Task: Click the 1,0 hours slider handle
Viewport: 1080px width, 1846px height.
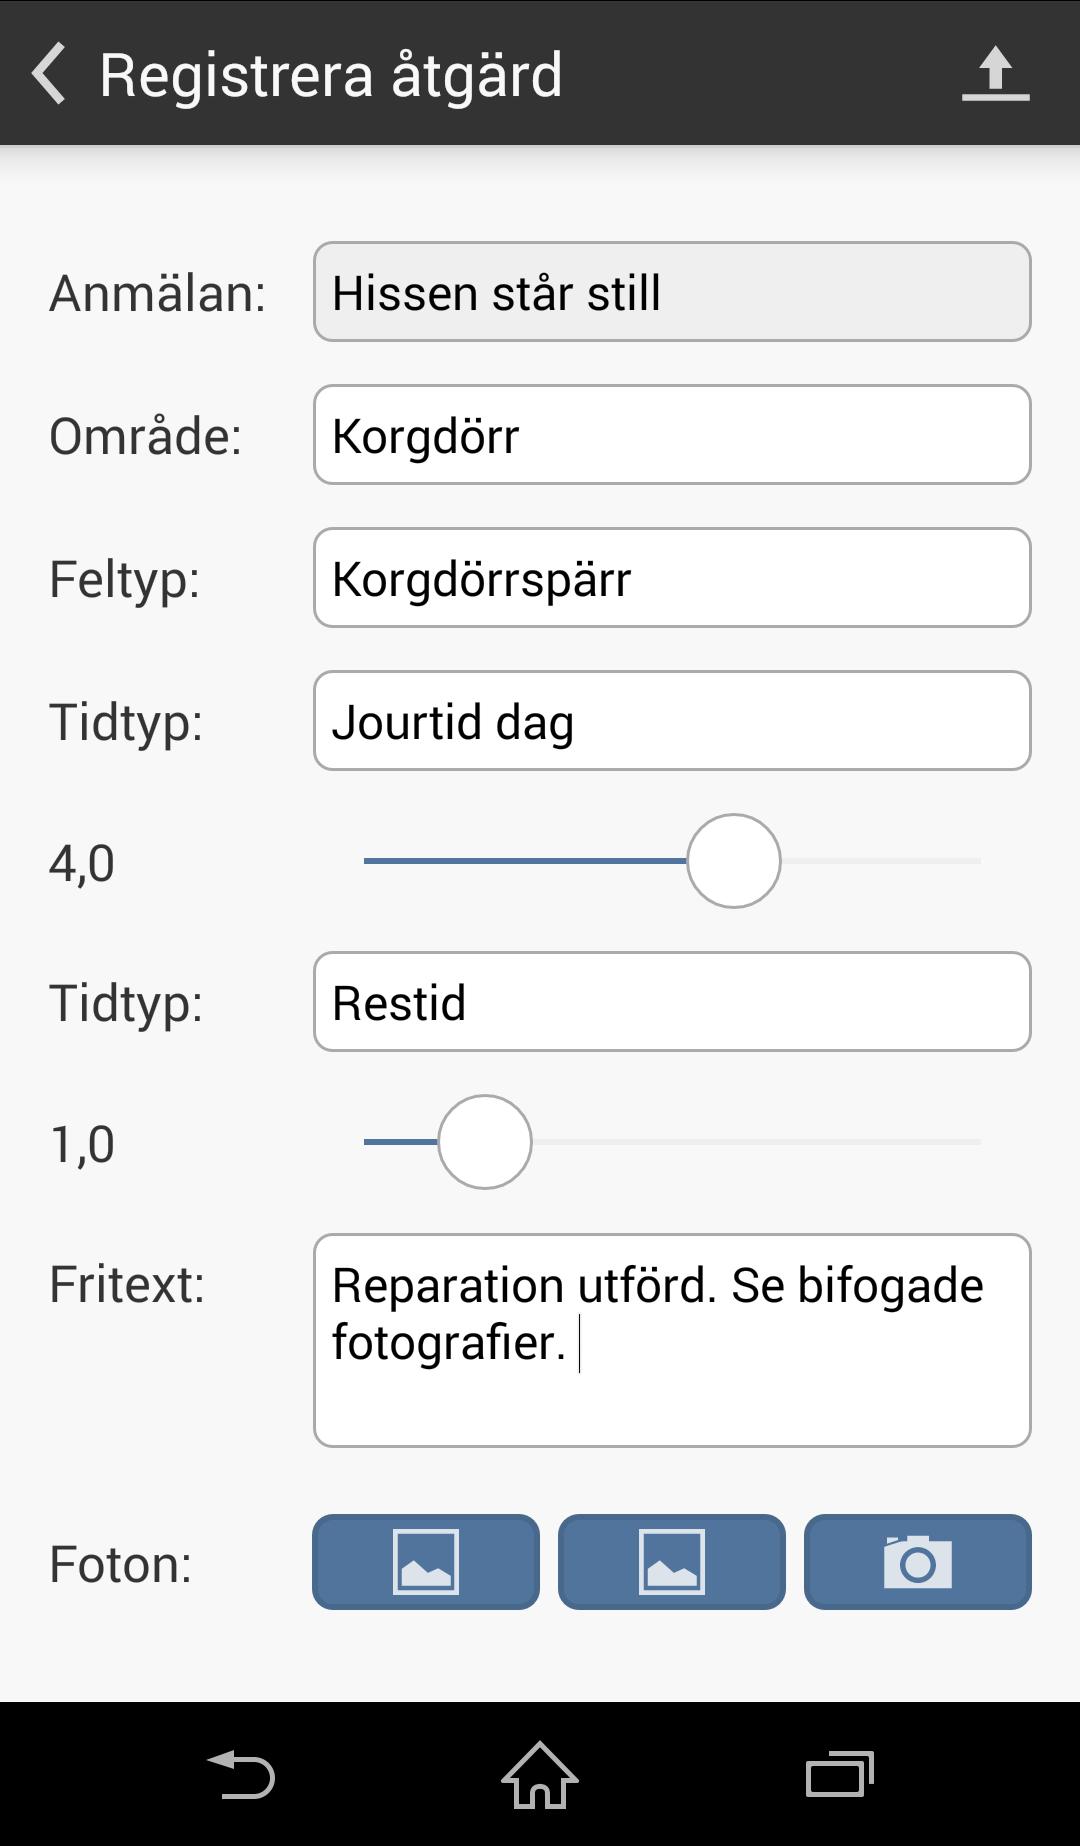Action: (485, 1142)
